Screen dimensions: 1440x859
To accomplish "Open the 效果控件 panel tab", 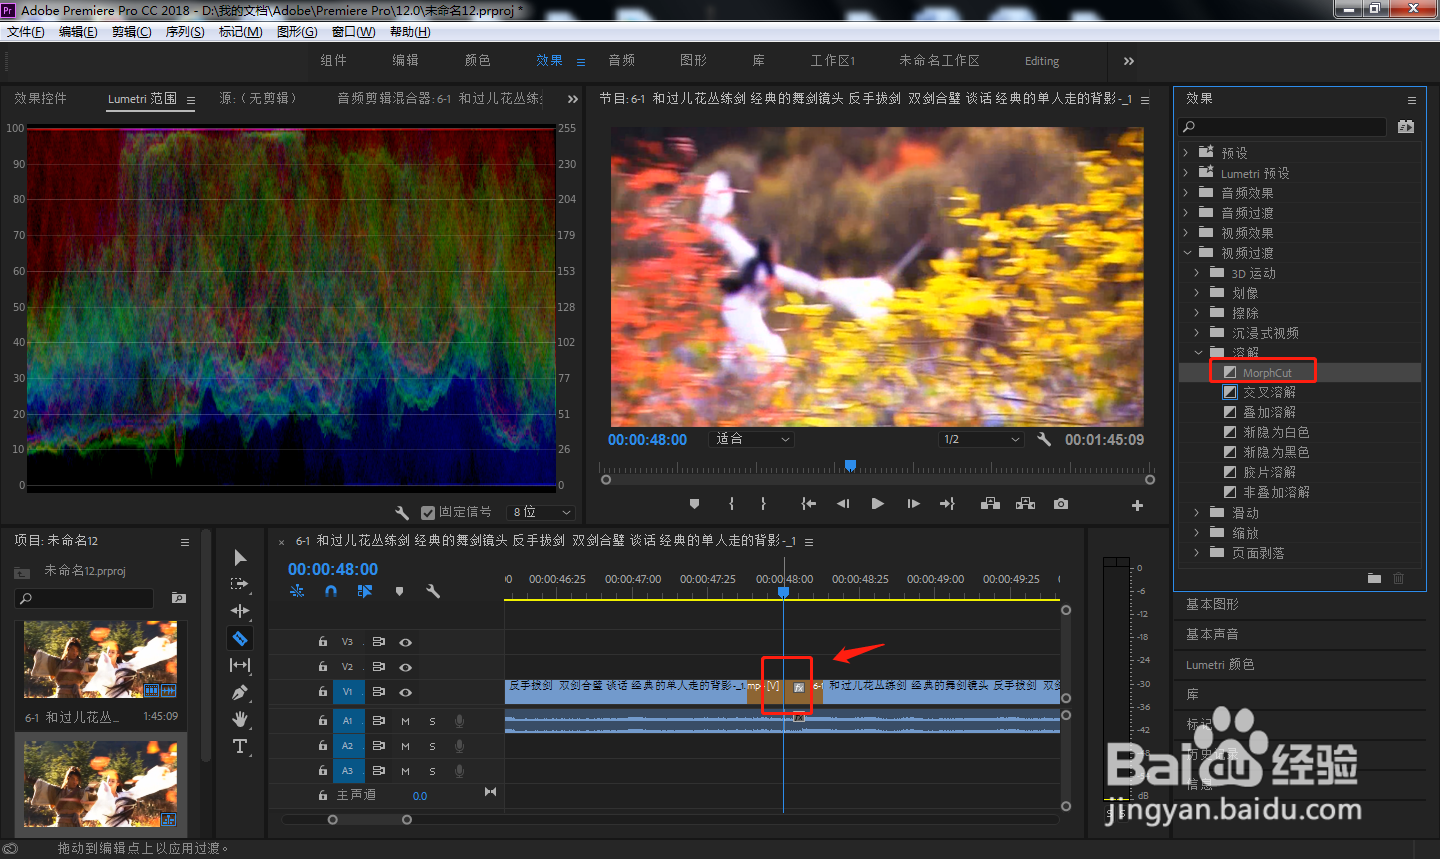I will click(x=41, y=98).
